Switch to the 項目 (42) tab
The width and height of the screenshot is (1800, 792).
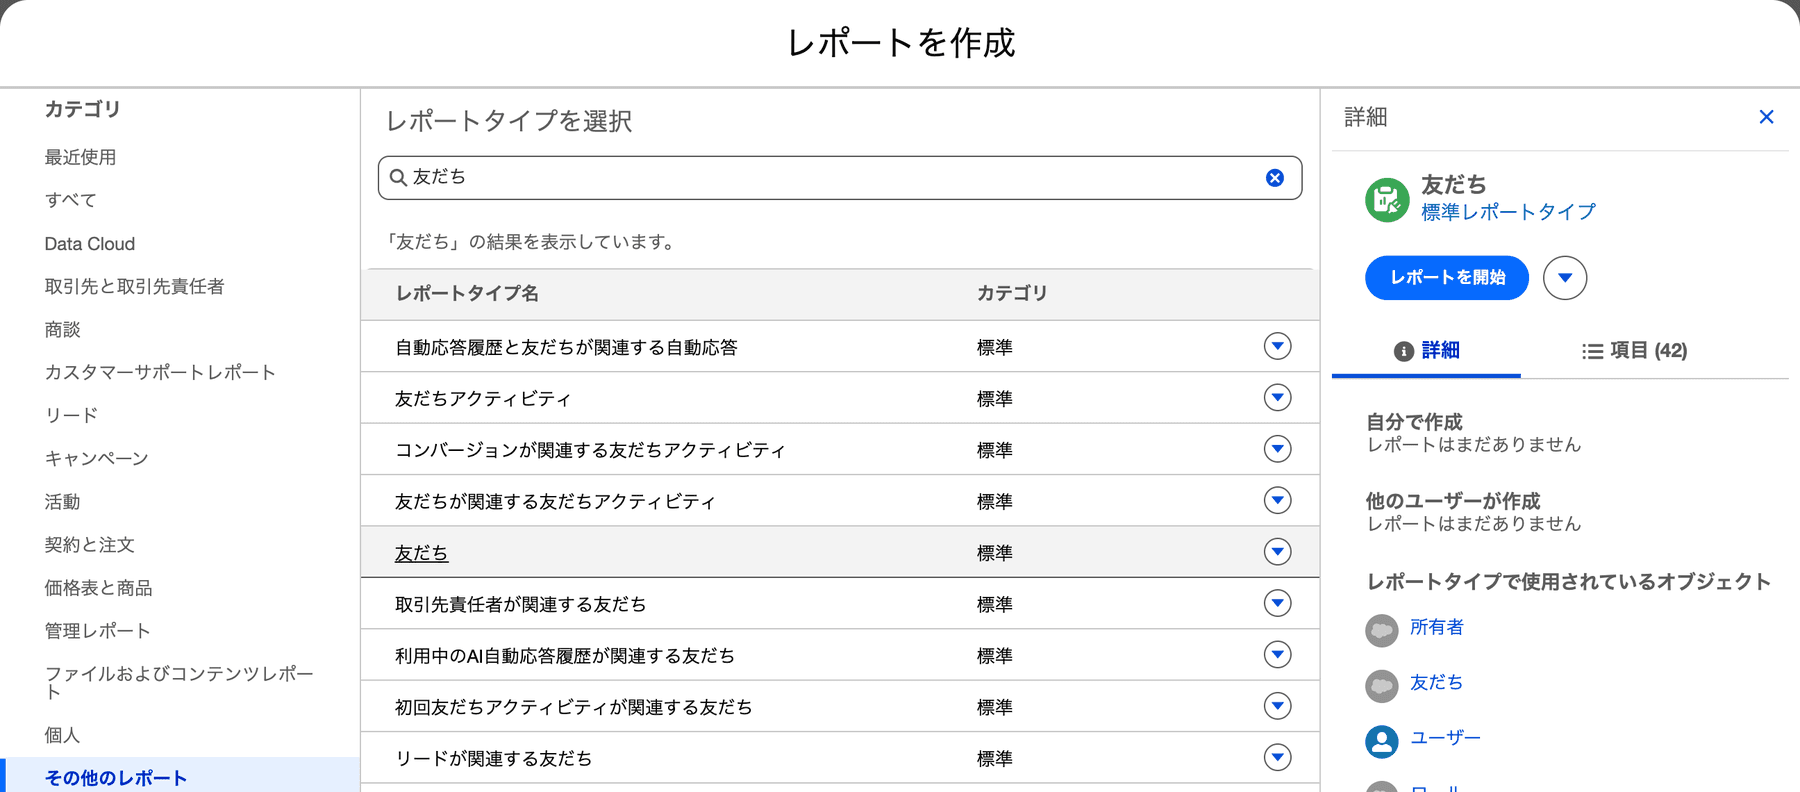1635,351
